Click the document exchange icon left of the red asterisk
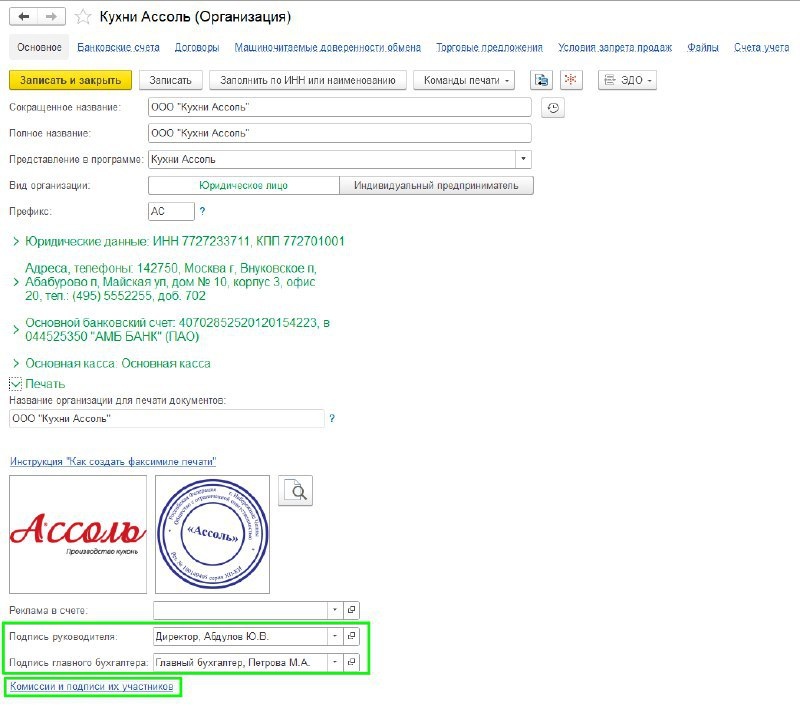The image size is (800, 706). (541, 80)
